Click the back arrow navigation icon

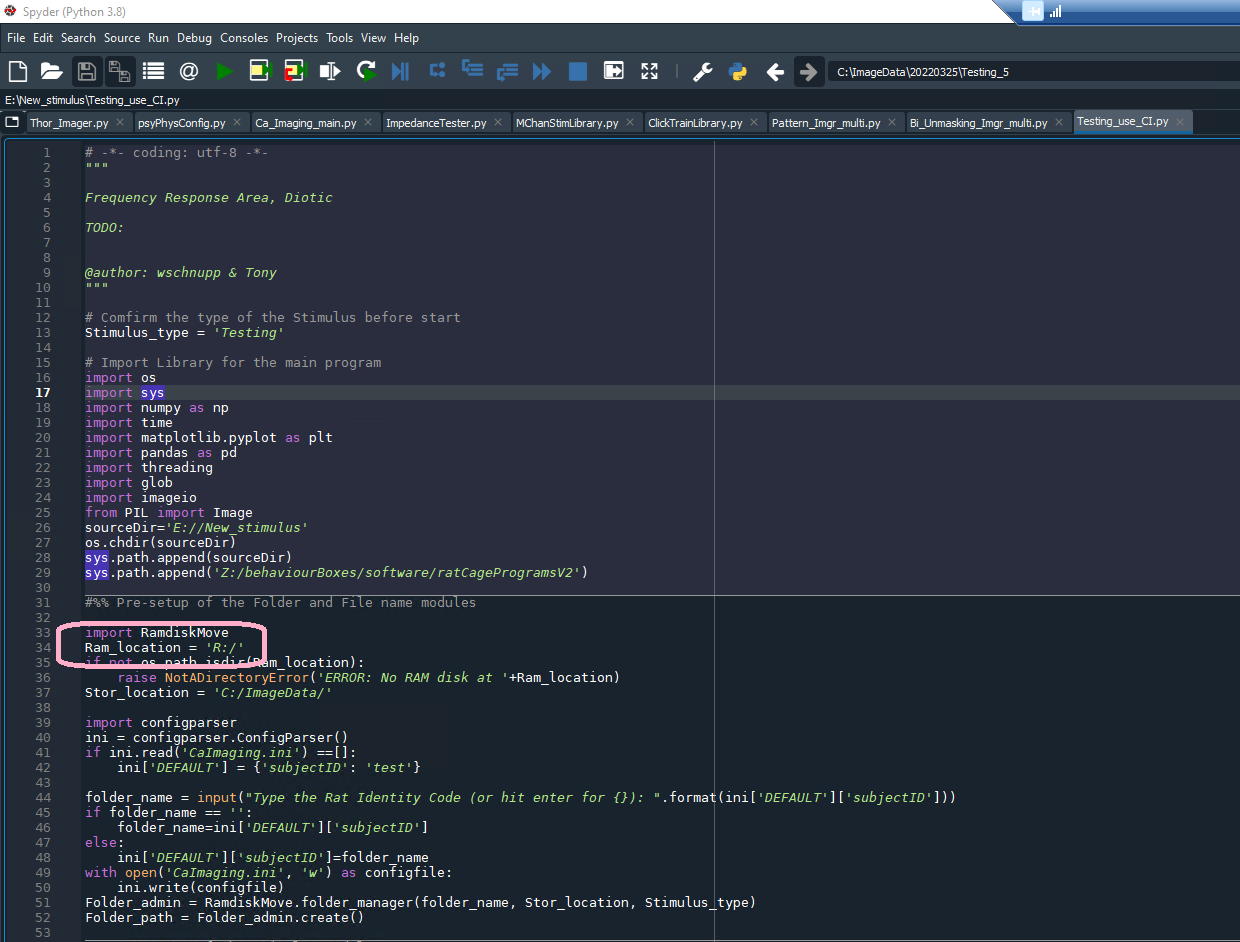(x=775, y=71)
